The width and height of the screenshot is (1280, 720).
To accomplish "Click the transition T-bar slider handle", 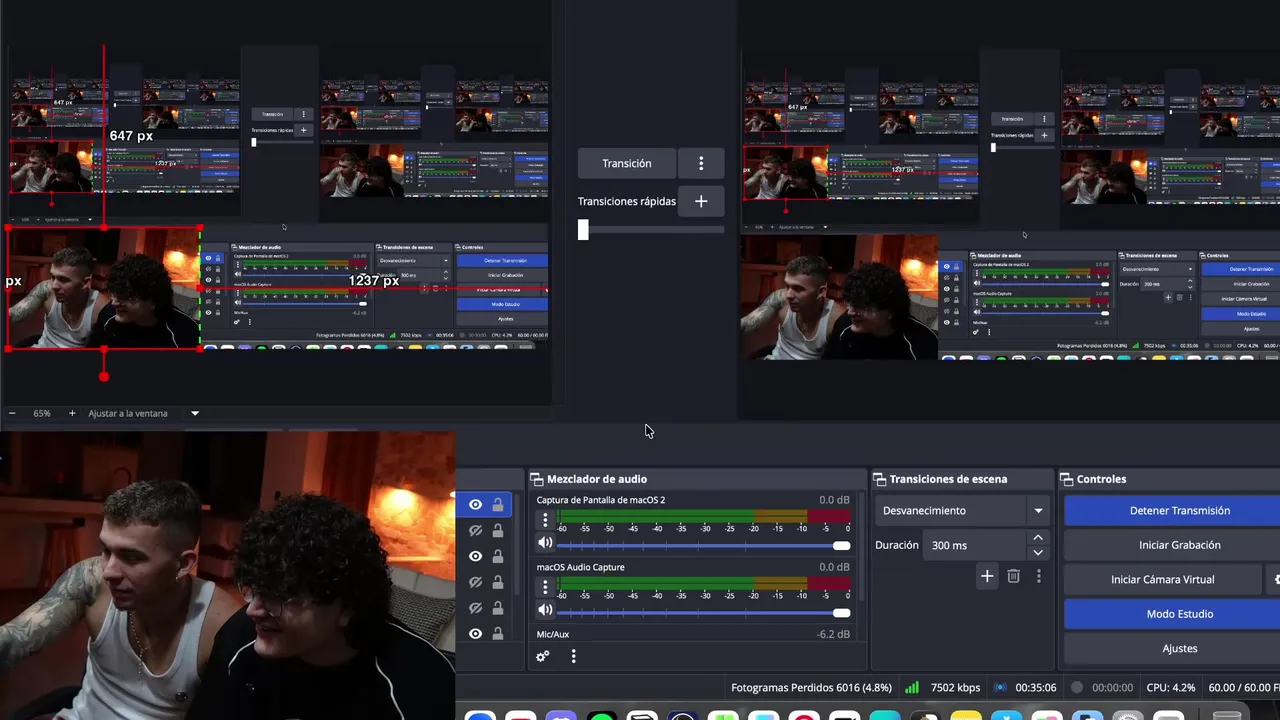I will 583,230.
